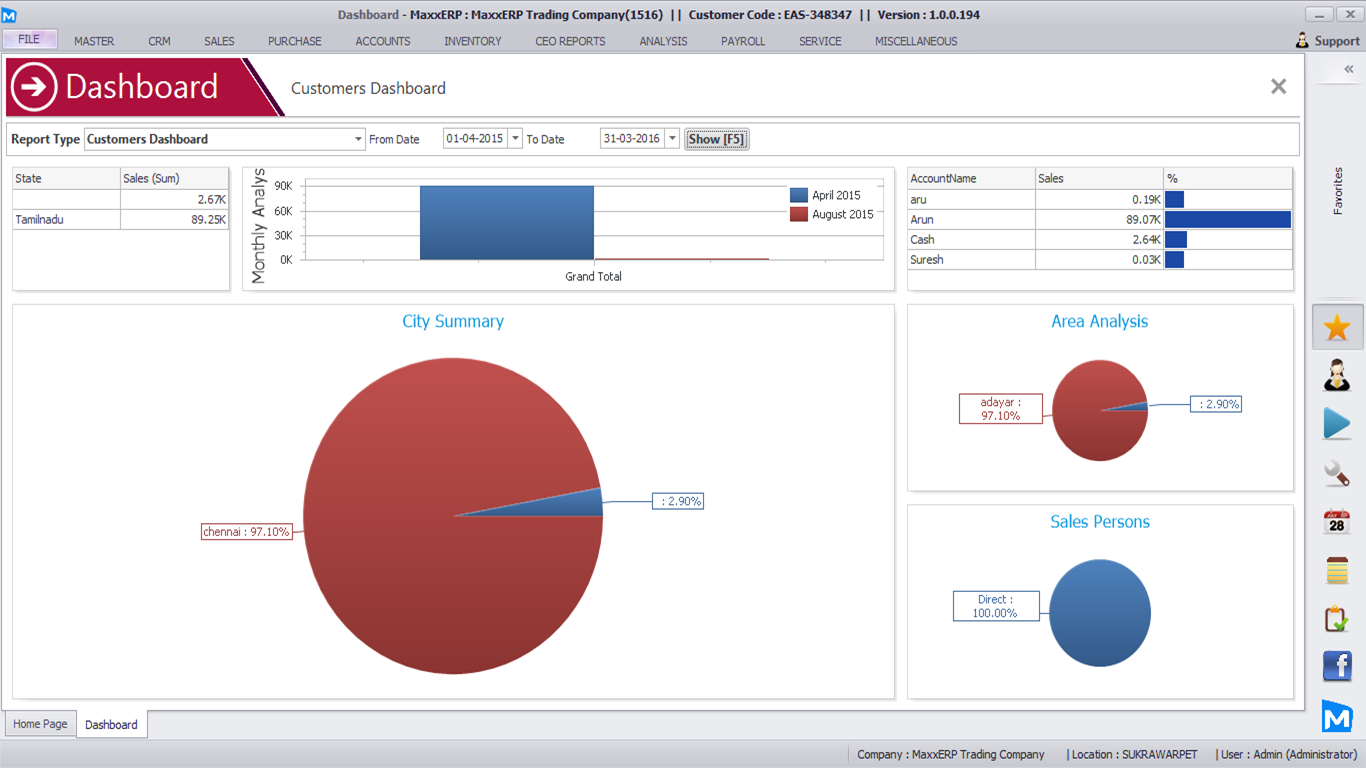
Task: Open the To Date picker dropdown
Action: [672, 139]
